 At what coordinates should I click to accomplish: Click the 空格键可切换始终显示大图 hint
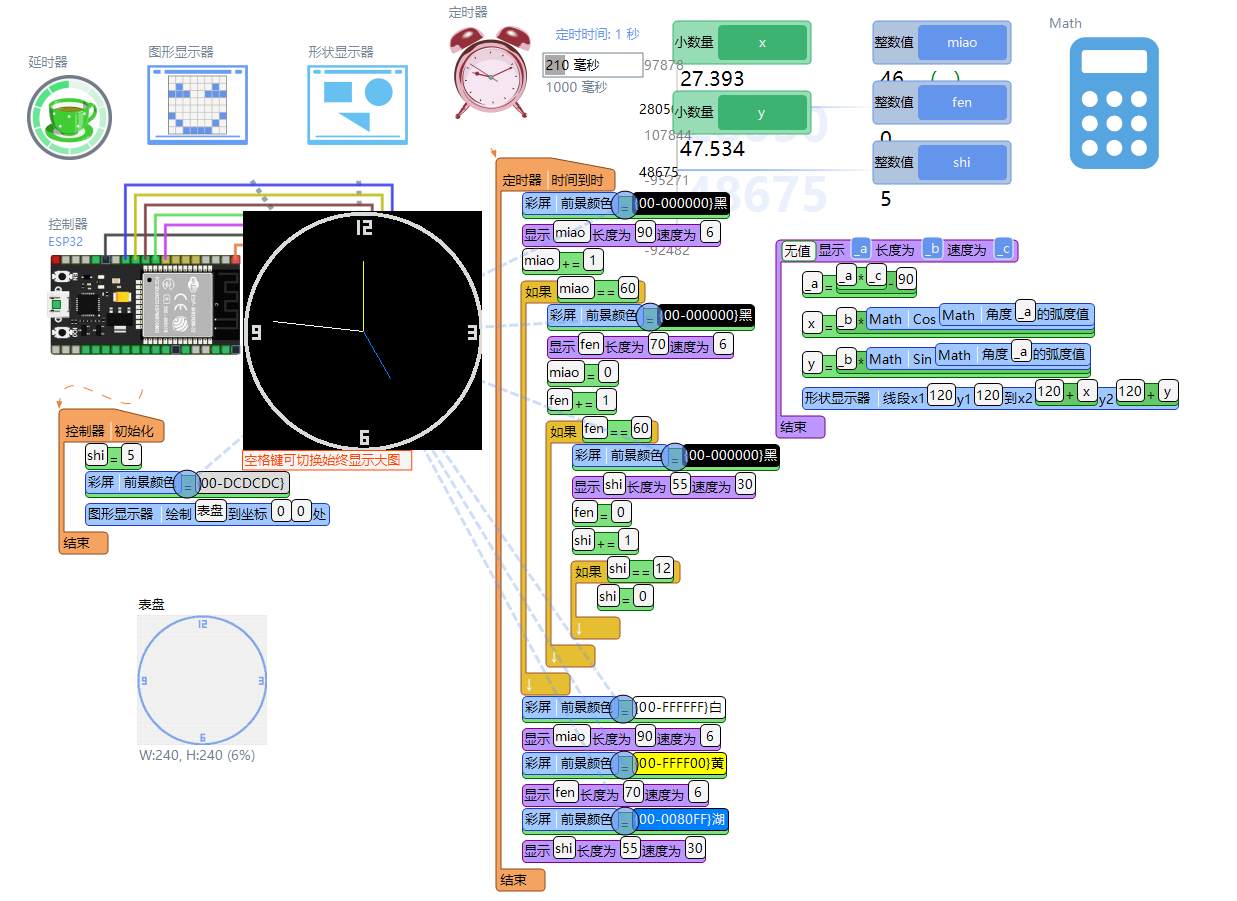click(325, 460)
